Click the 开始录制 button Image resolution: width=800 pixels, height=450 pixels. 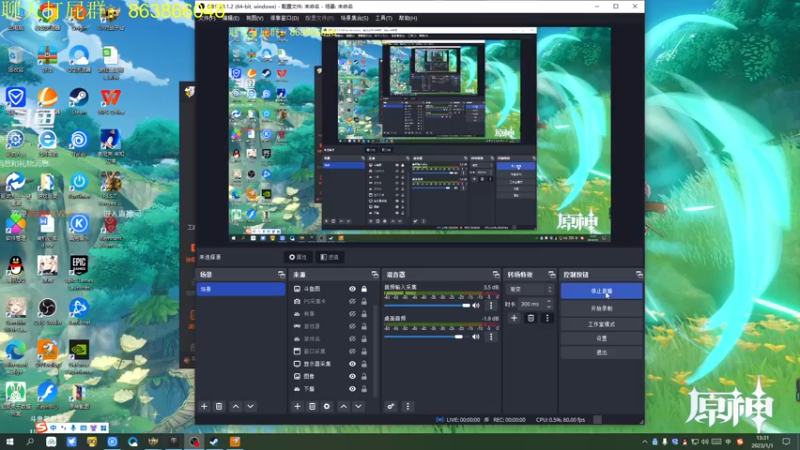point(602,309)
